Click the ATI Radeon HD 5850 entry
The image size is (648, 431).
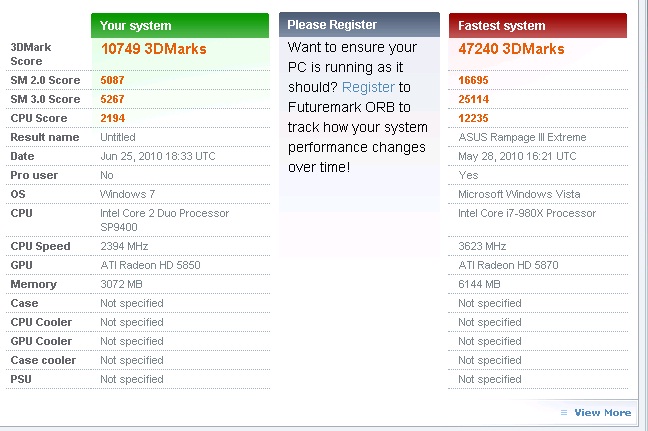(x=150, y=265)
